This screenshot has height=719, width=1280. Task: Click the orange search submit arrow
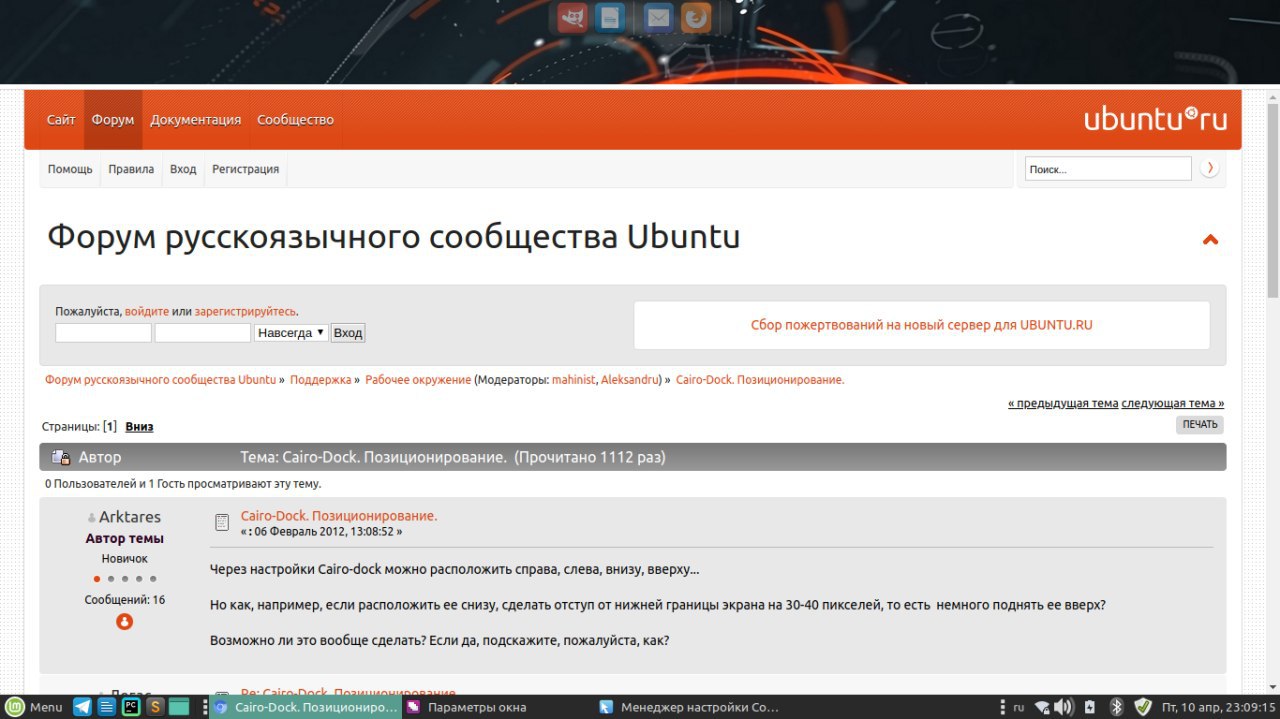point(1210,168)
